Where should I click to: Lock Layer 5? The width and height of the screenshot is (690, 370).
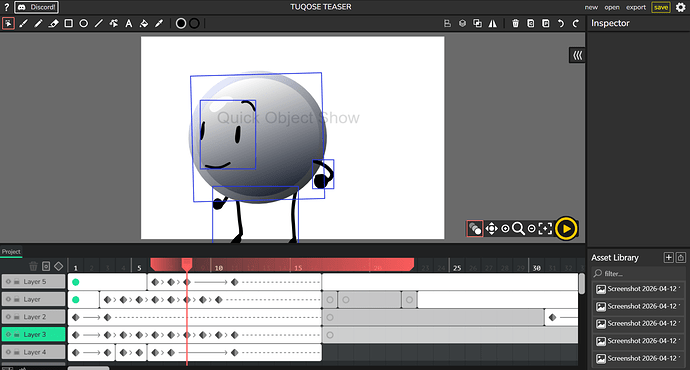tap(17, 282)
